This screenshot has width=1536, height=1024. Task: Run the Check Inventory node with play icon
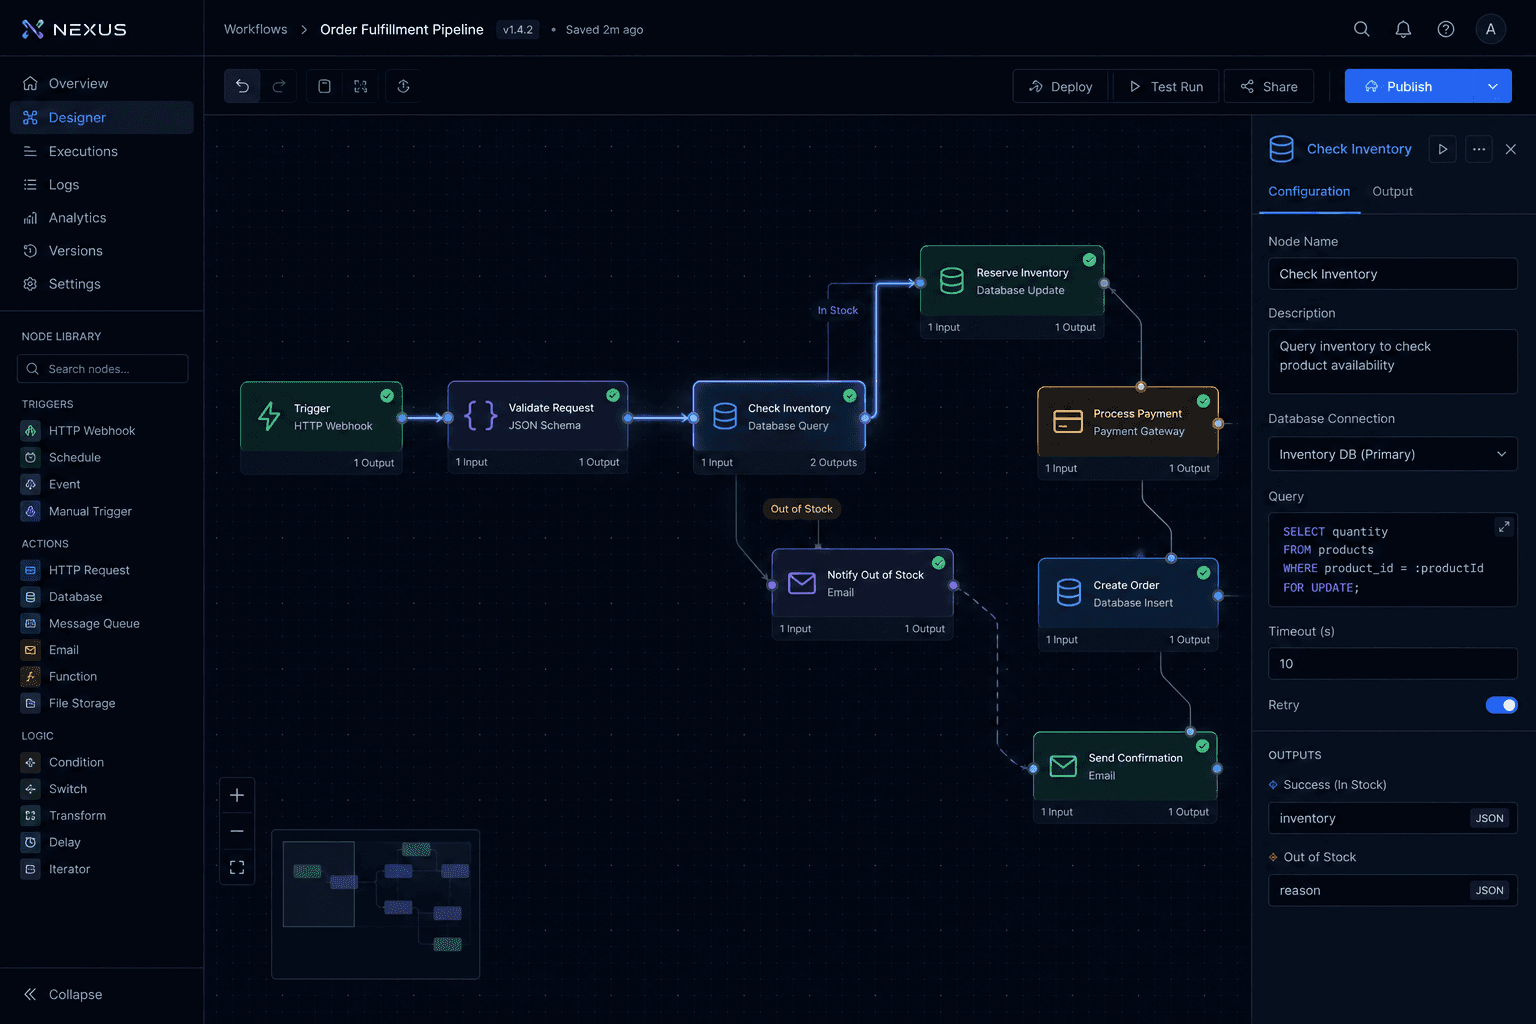[1442, 149]
